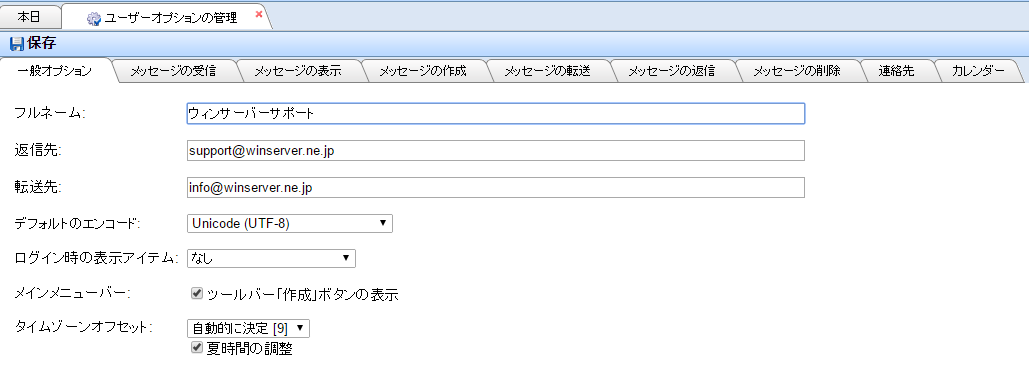This screenshot has height=380, width=1029.
Task: Close the ユーザーオプションの管理 tab
Action: [x=259, y=14]
